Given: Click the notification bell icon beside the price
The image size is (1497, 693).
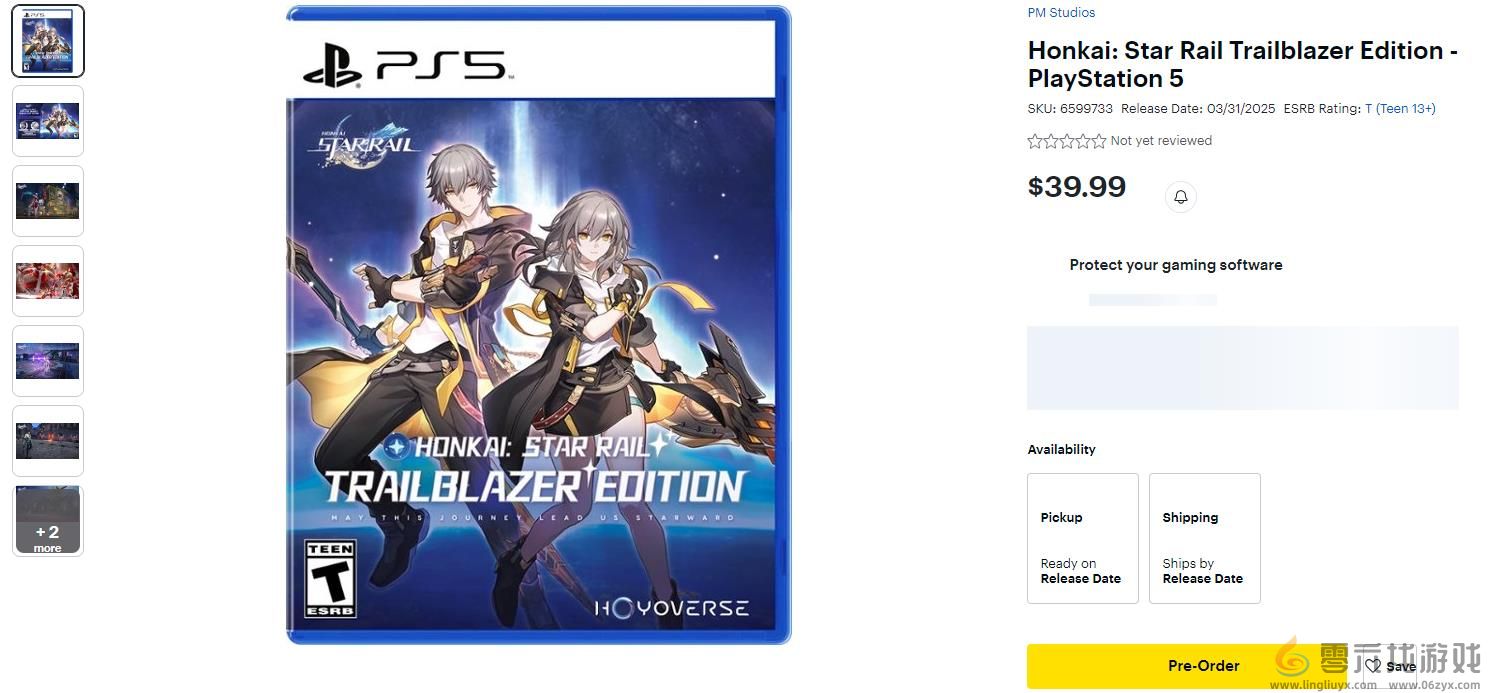Looking at the screenshot, I should (1180, 196).
